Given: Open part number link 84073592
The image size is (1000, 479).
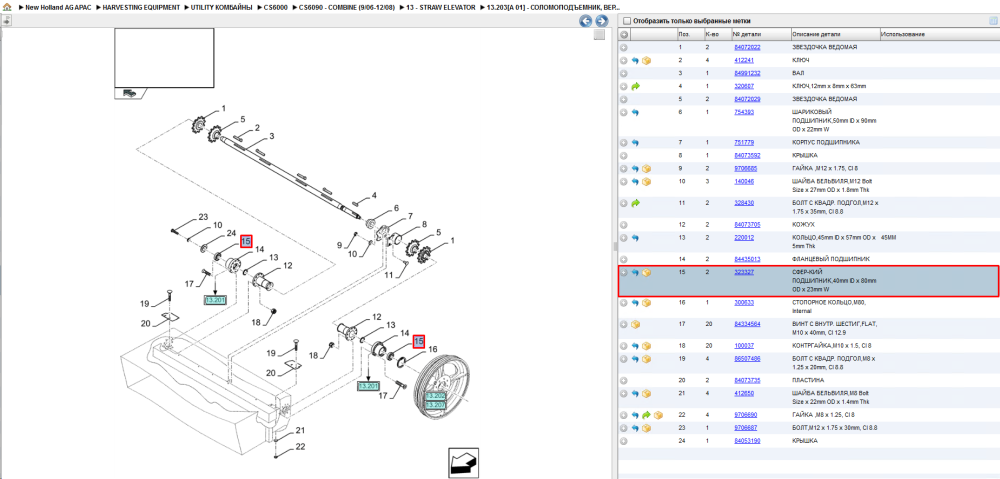Looking at the screenshot, I should click(x=747, y=155).
